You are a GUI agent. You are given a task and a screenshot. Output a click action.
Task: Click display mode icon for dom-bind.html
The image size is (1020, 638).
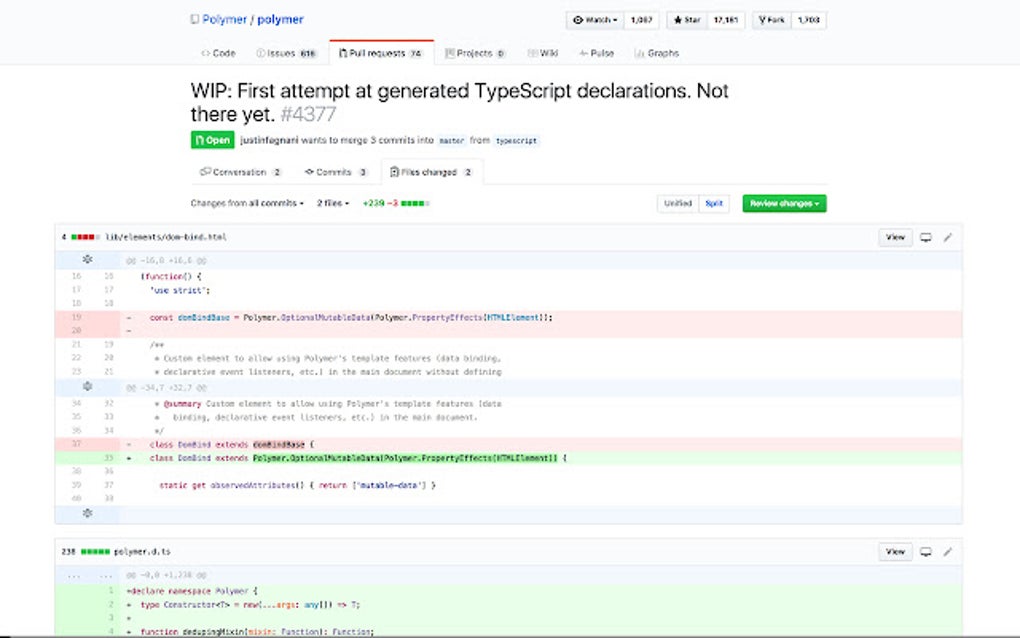coord(926,237)
